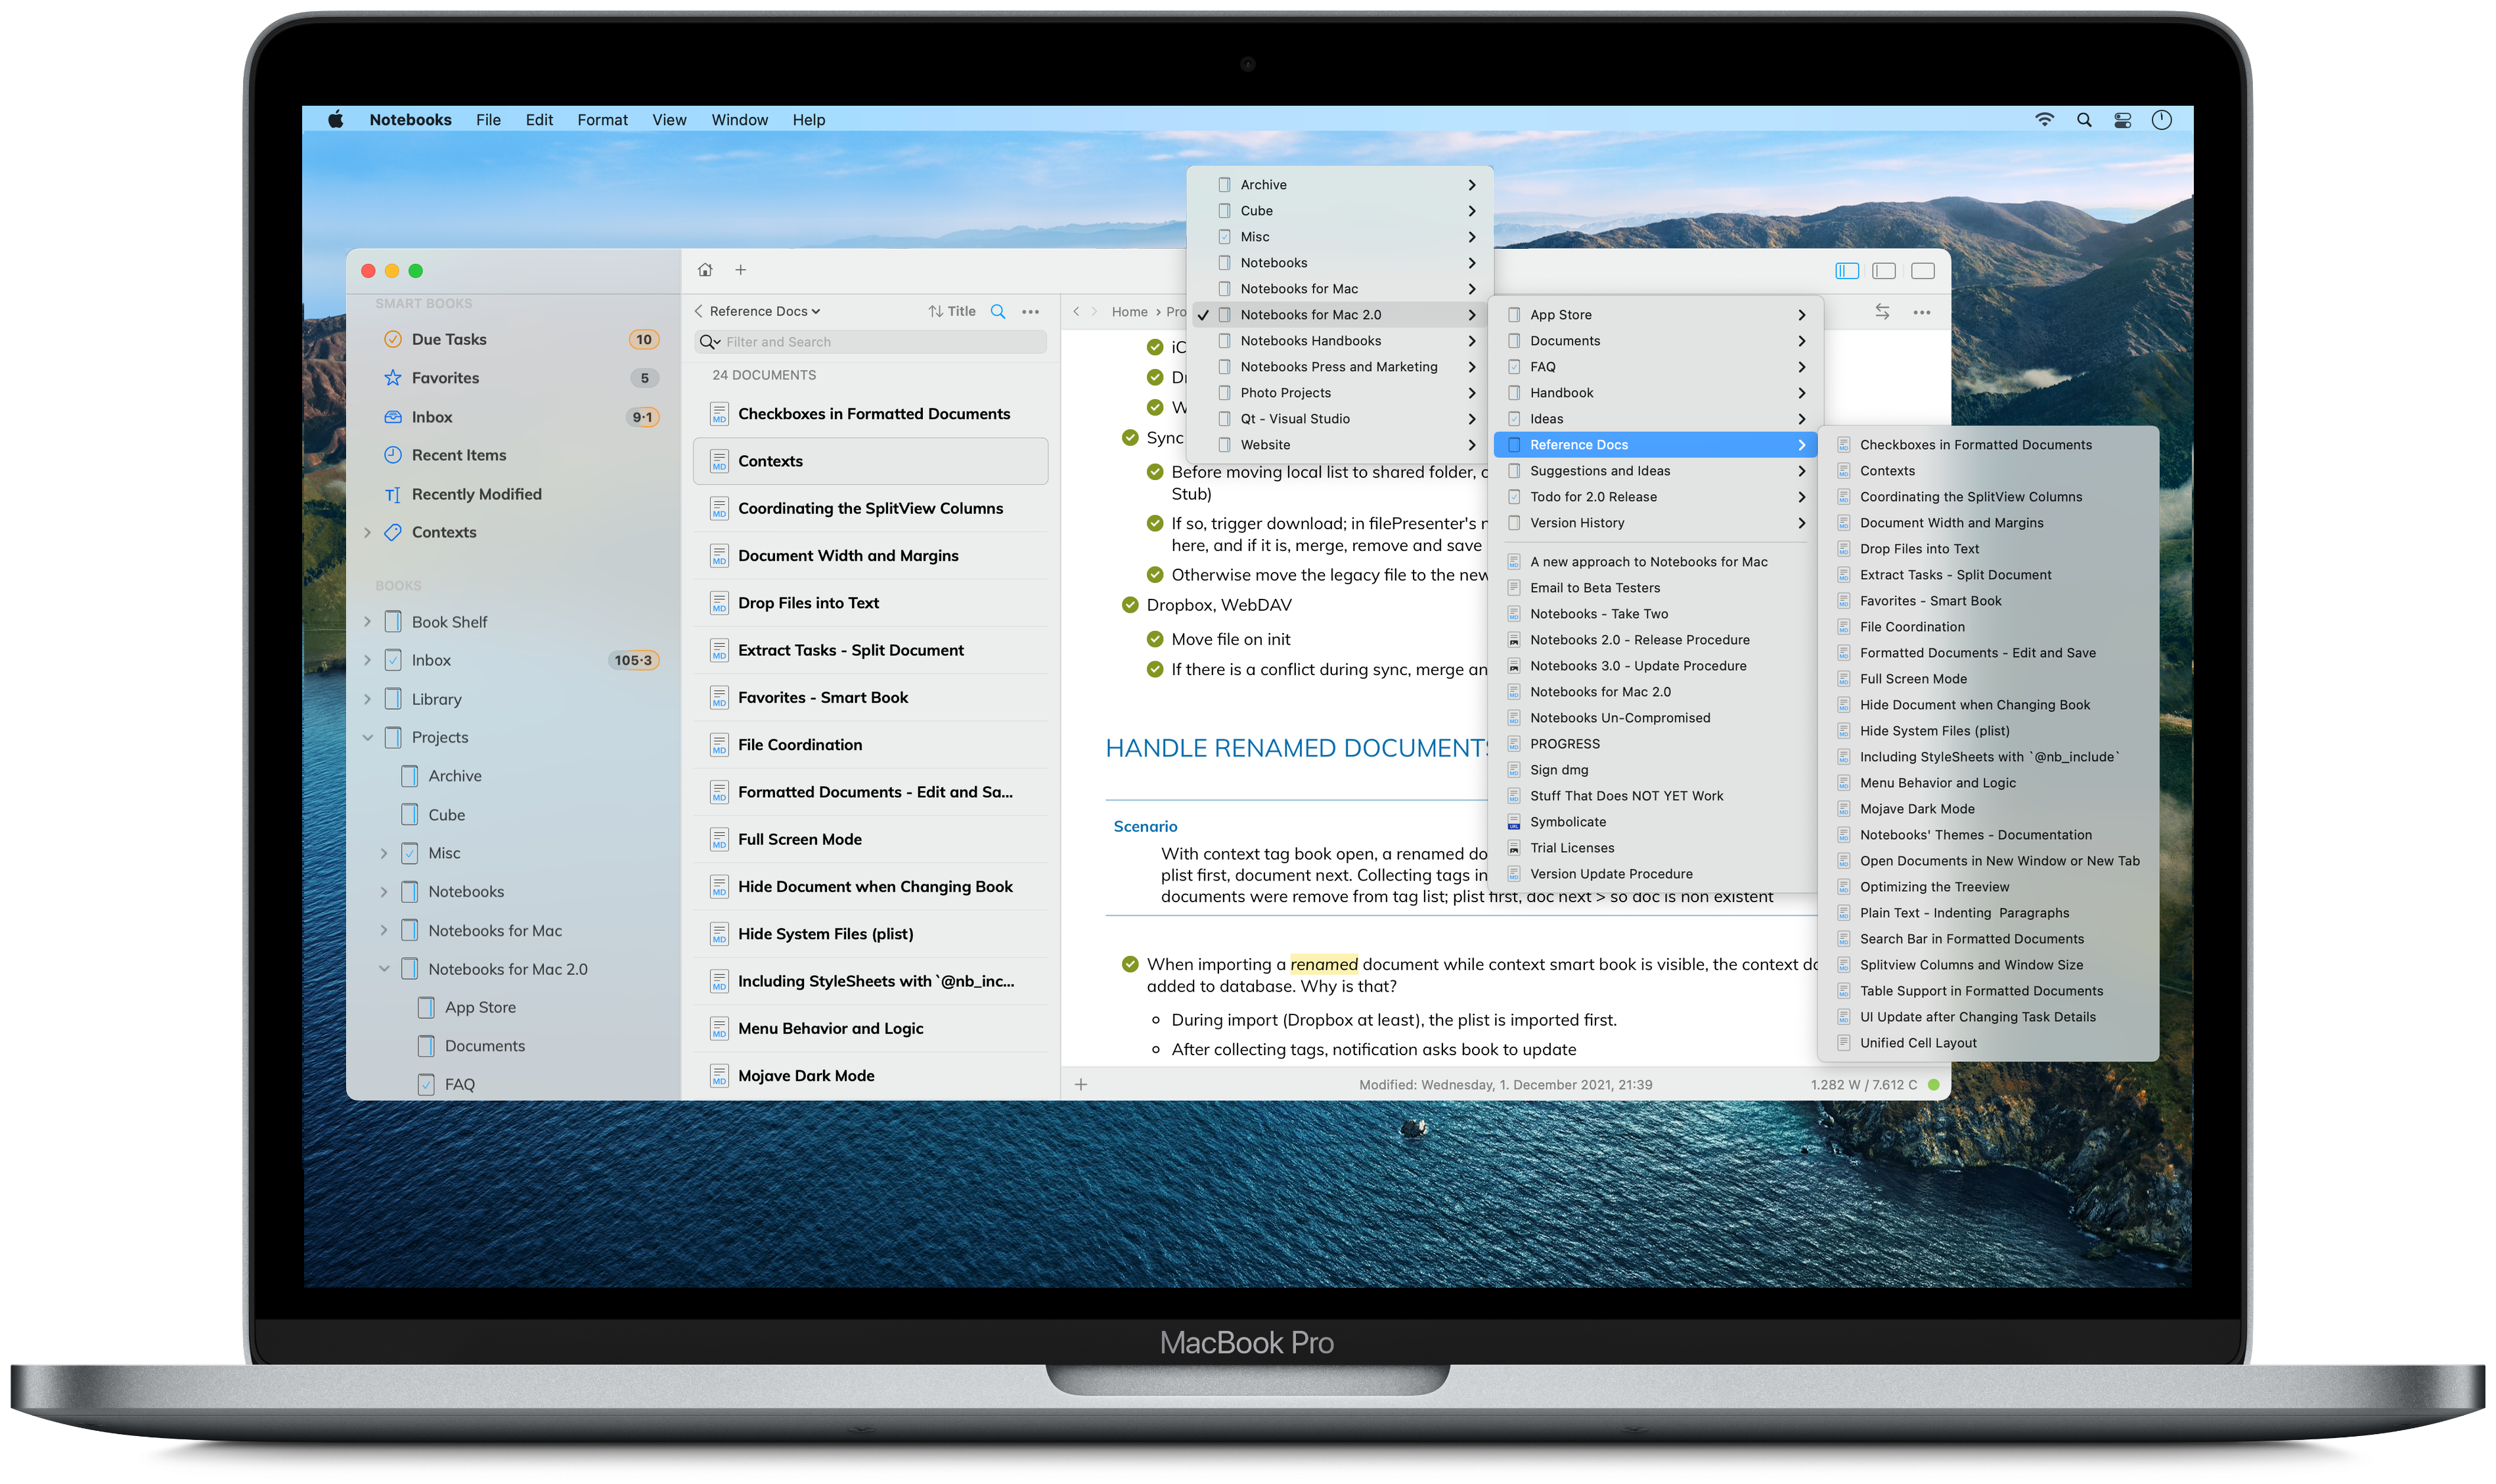
Task: Click the green sync status dot
Action: pyautogui.click(x=1934, y=1084)
